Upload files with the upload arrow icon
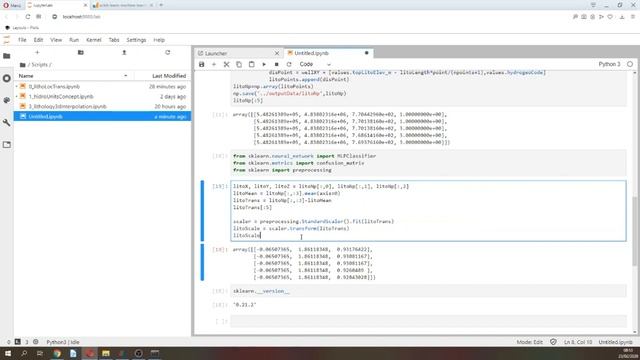The height and width of the screenshot is (360, 640). pos(124,53)
